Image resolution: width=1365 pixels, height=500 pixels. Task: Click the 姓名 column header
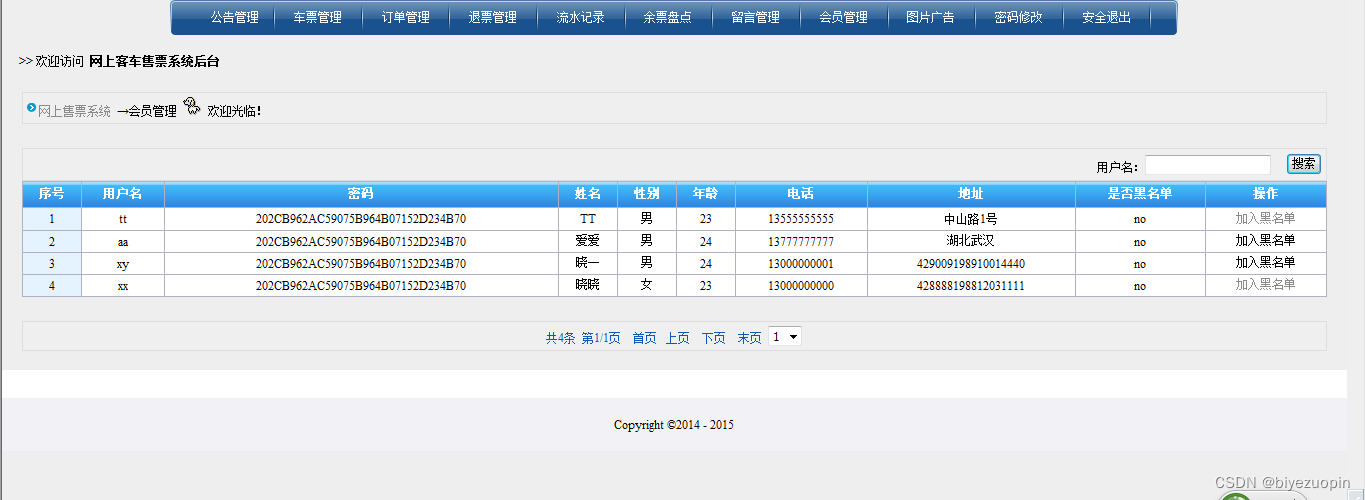click(x=588, y=194)
